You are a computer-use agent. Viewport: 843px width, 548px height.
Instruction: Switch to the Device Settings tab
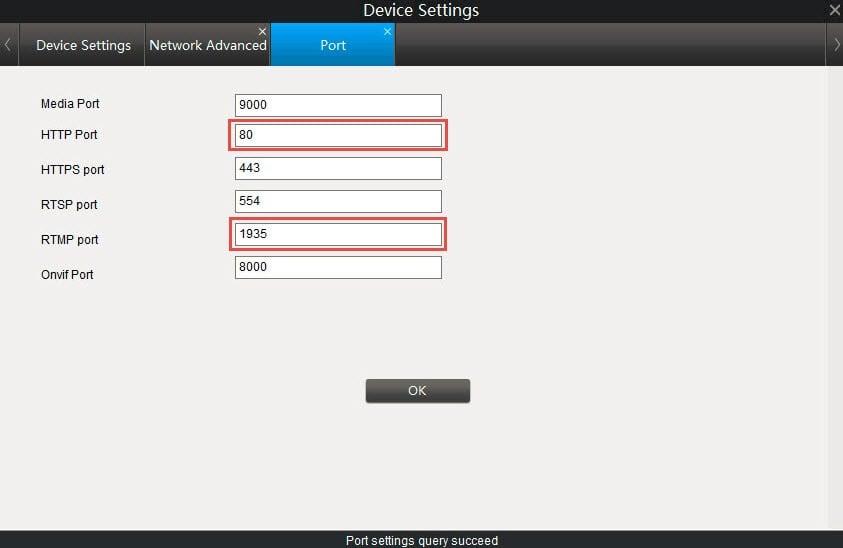pyautogui.click(x=83, y=45)
